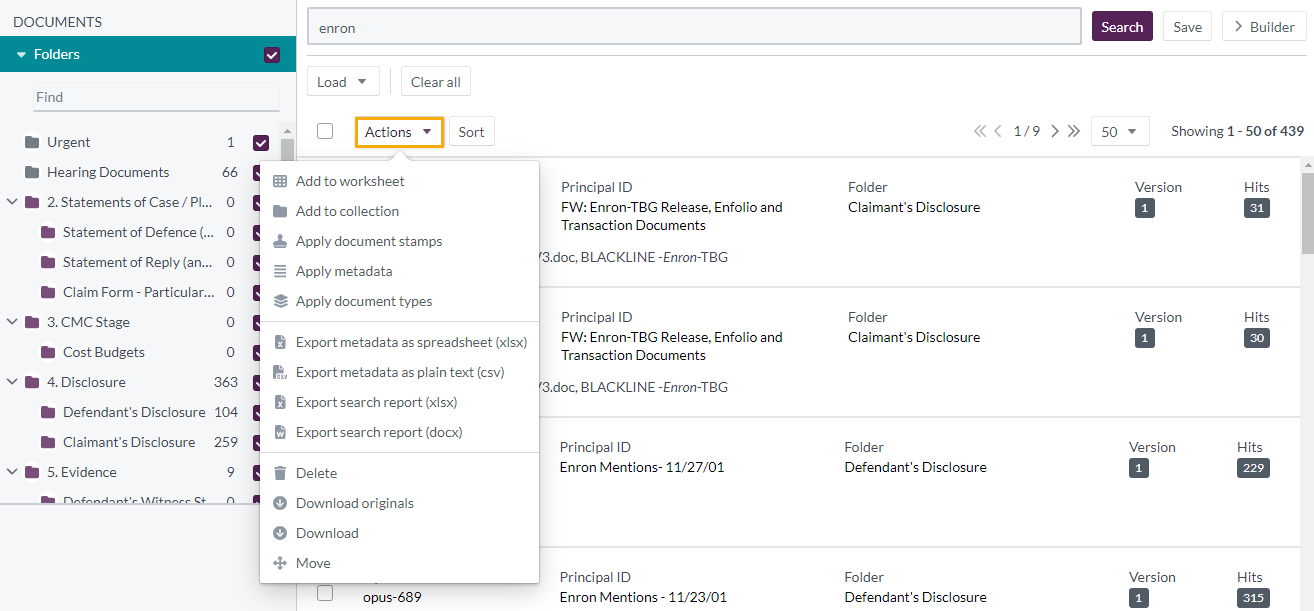The image size is (1314, 611).
Task: Click the trash icon beside Delete
Action: 280,473
